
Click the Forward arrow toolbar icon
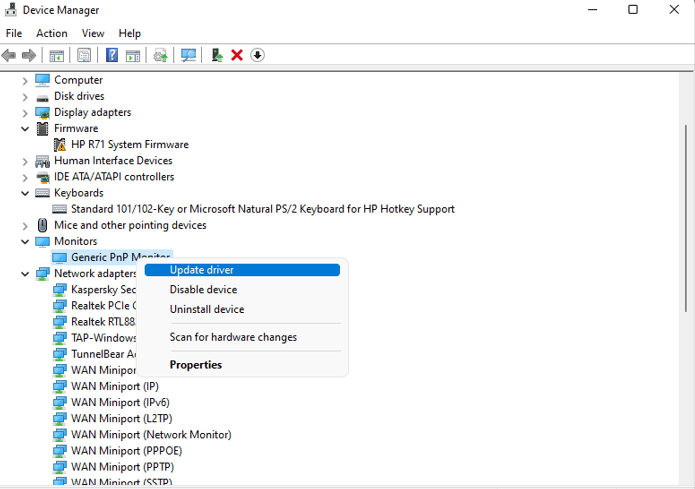(x=29, y=55)
